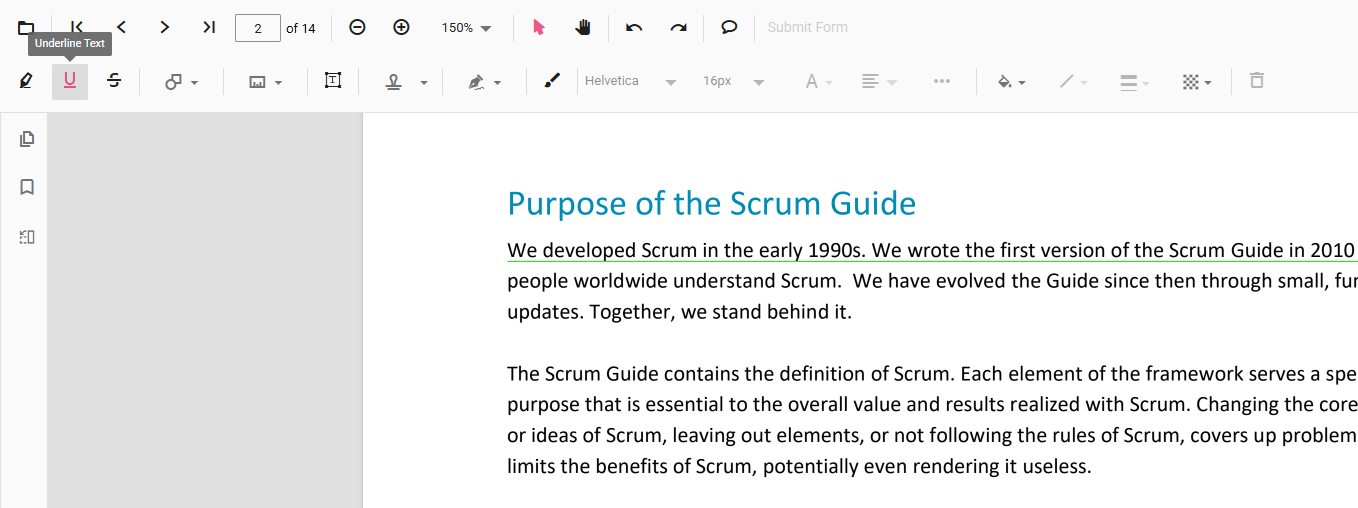
Task: Open the fill color picker
Action: pyautogui.click(x=1011, y=82)
